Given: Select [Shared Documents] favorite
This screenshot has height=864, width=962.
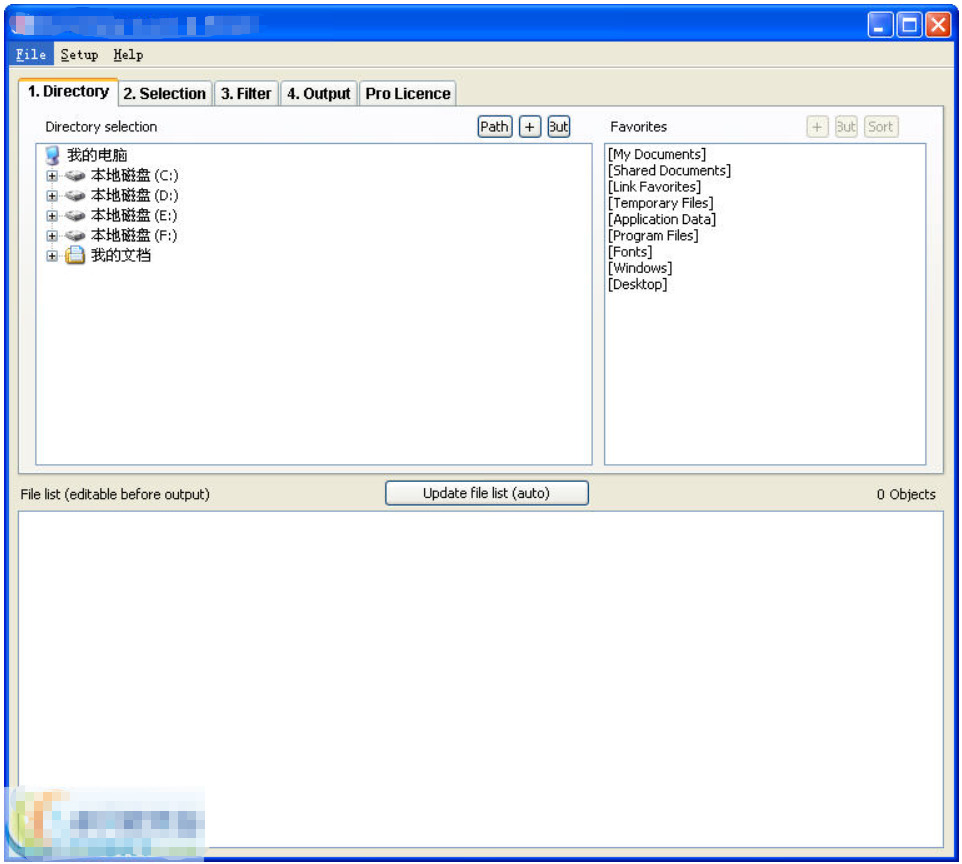Looking at the screenshot, I should 669,171.
